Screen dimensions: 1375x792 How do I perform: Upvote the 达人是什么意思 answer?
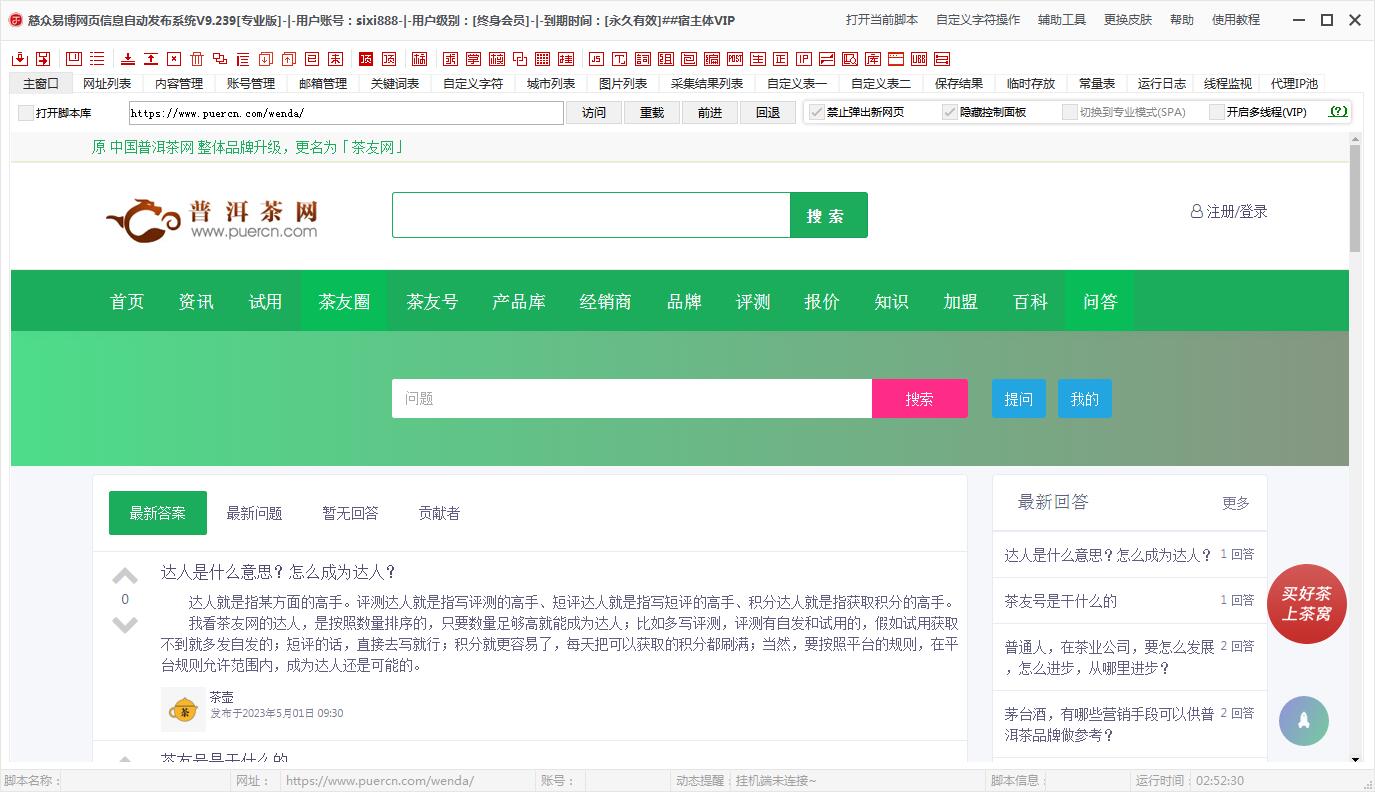(125, 575)
